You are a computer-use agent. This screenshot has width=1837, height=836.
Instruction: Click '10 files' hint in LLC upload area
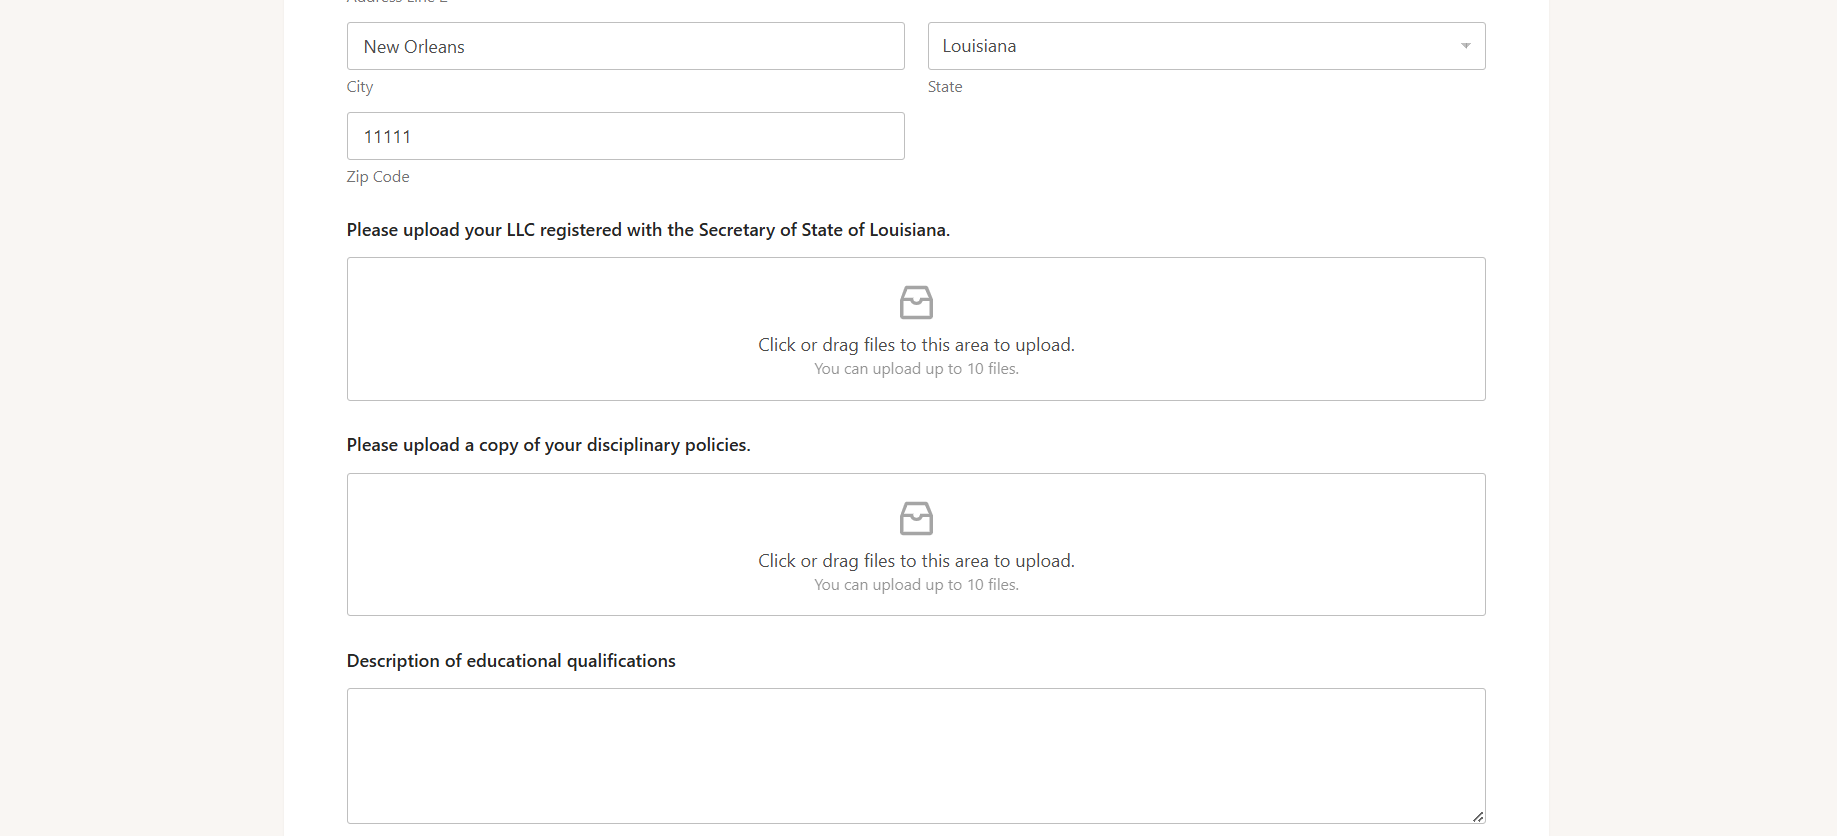(992, 369)
